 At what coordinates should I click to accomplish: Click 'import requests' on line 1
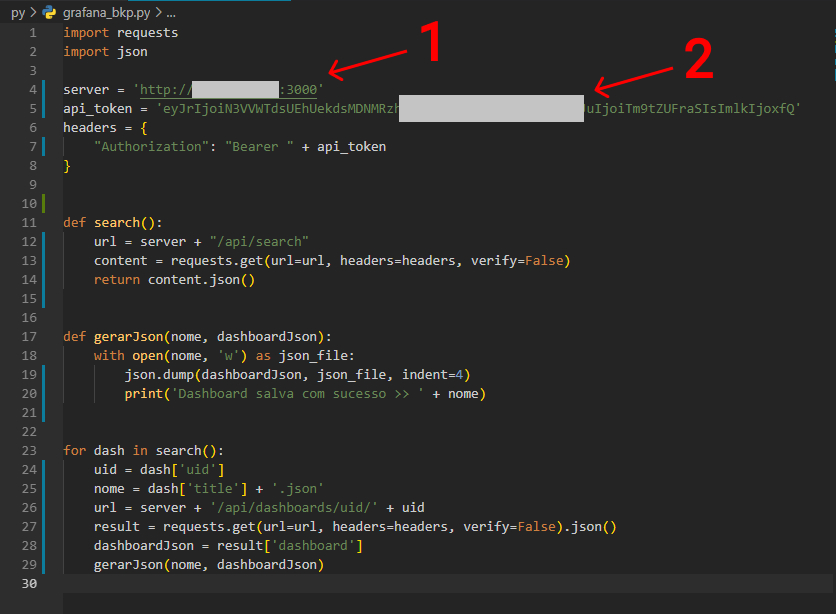pos(120,33)
